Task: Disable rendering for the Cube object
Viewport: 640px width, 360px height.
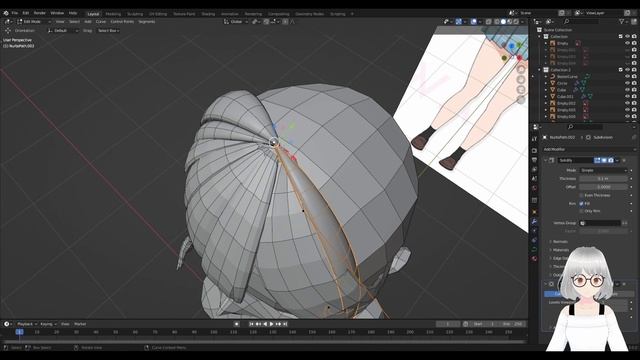Action: (634, 90)
